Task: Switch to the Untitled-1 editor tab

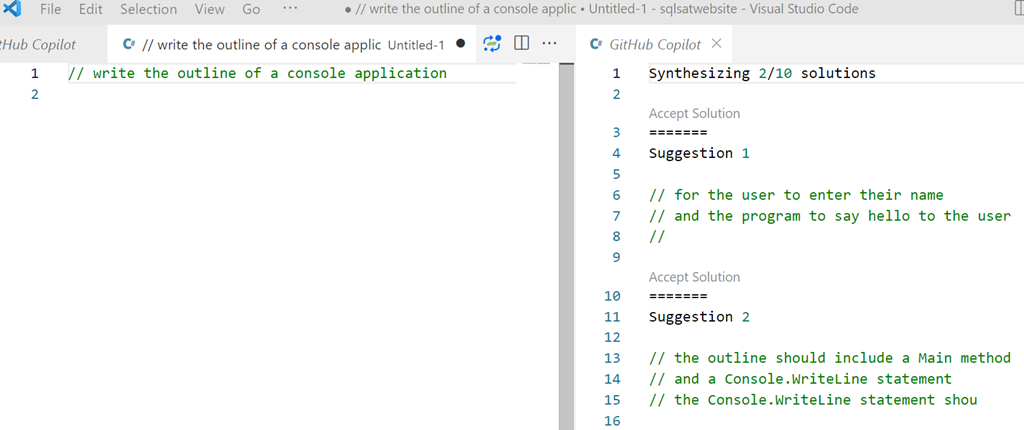Action: pyautogui.click(x=290, y=45)
